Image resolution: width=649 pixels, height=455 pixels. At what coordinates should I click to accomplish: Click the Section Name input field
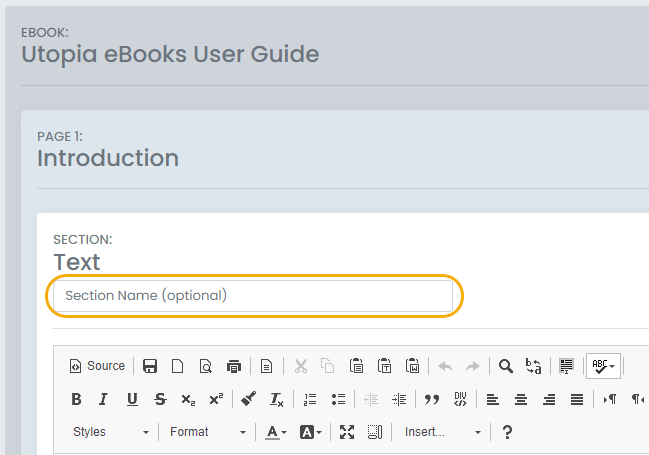[x=253, y=296]
